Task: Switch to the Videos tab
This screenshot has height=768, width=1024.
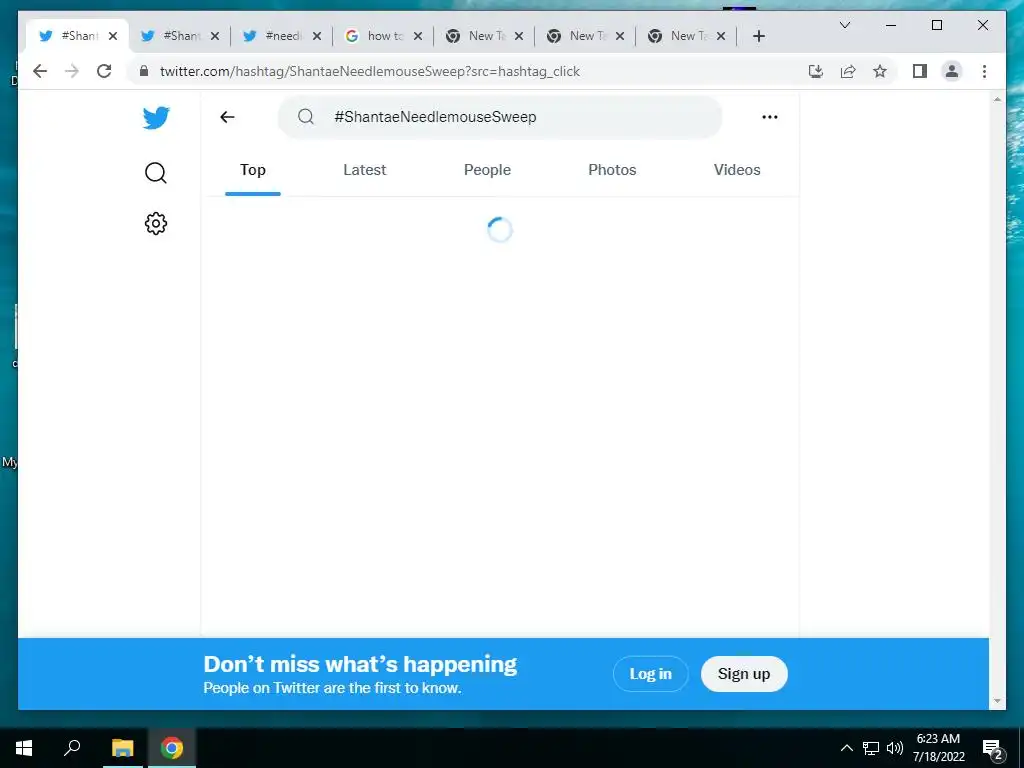Action: point(737,170)
